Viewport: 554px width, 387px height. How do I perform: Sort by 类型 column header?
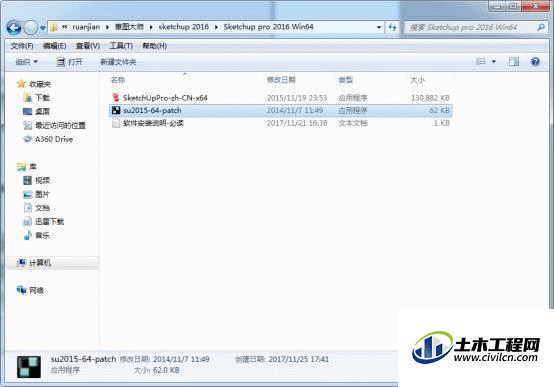tap(346, 80)
